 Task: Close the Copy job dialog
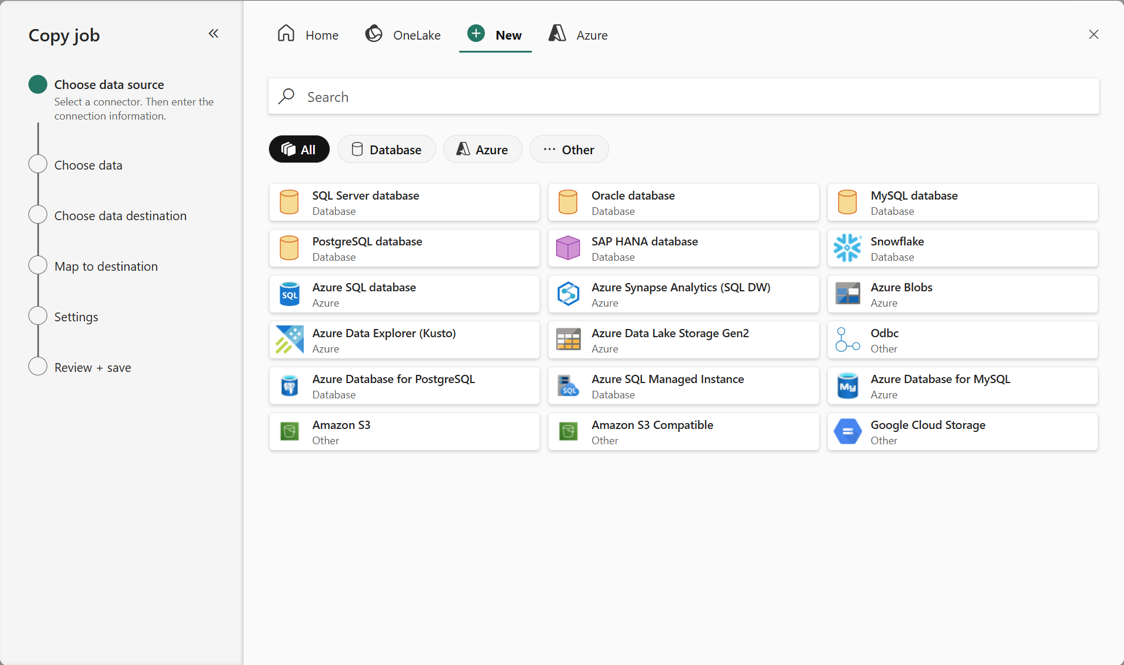point(1093,34)
